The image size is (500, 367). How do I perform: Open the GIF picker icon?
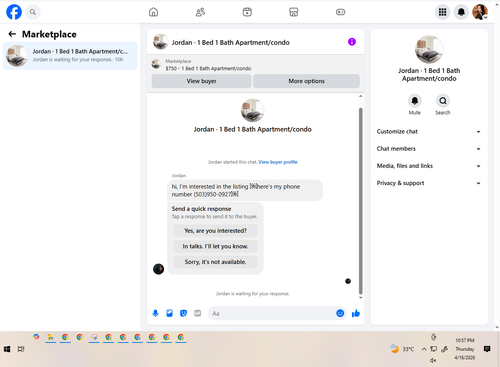[x=198, y=313]
